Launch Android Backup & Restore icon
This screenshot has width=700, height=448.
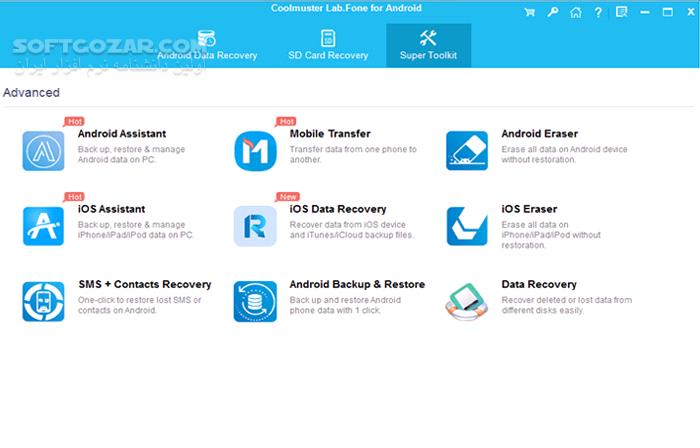(x=255, y=302)
